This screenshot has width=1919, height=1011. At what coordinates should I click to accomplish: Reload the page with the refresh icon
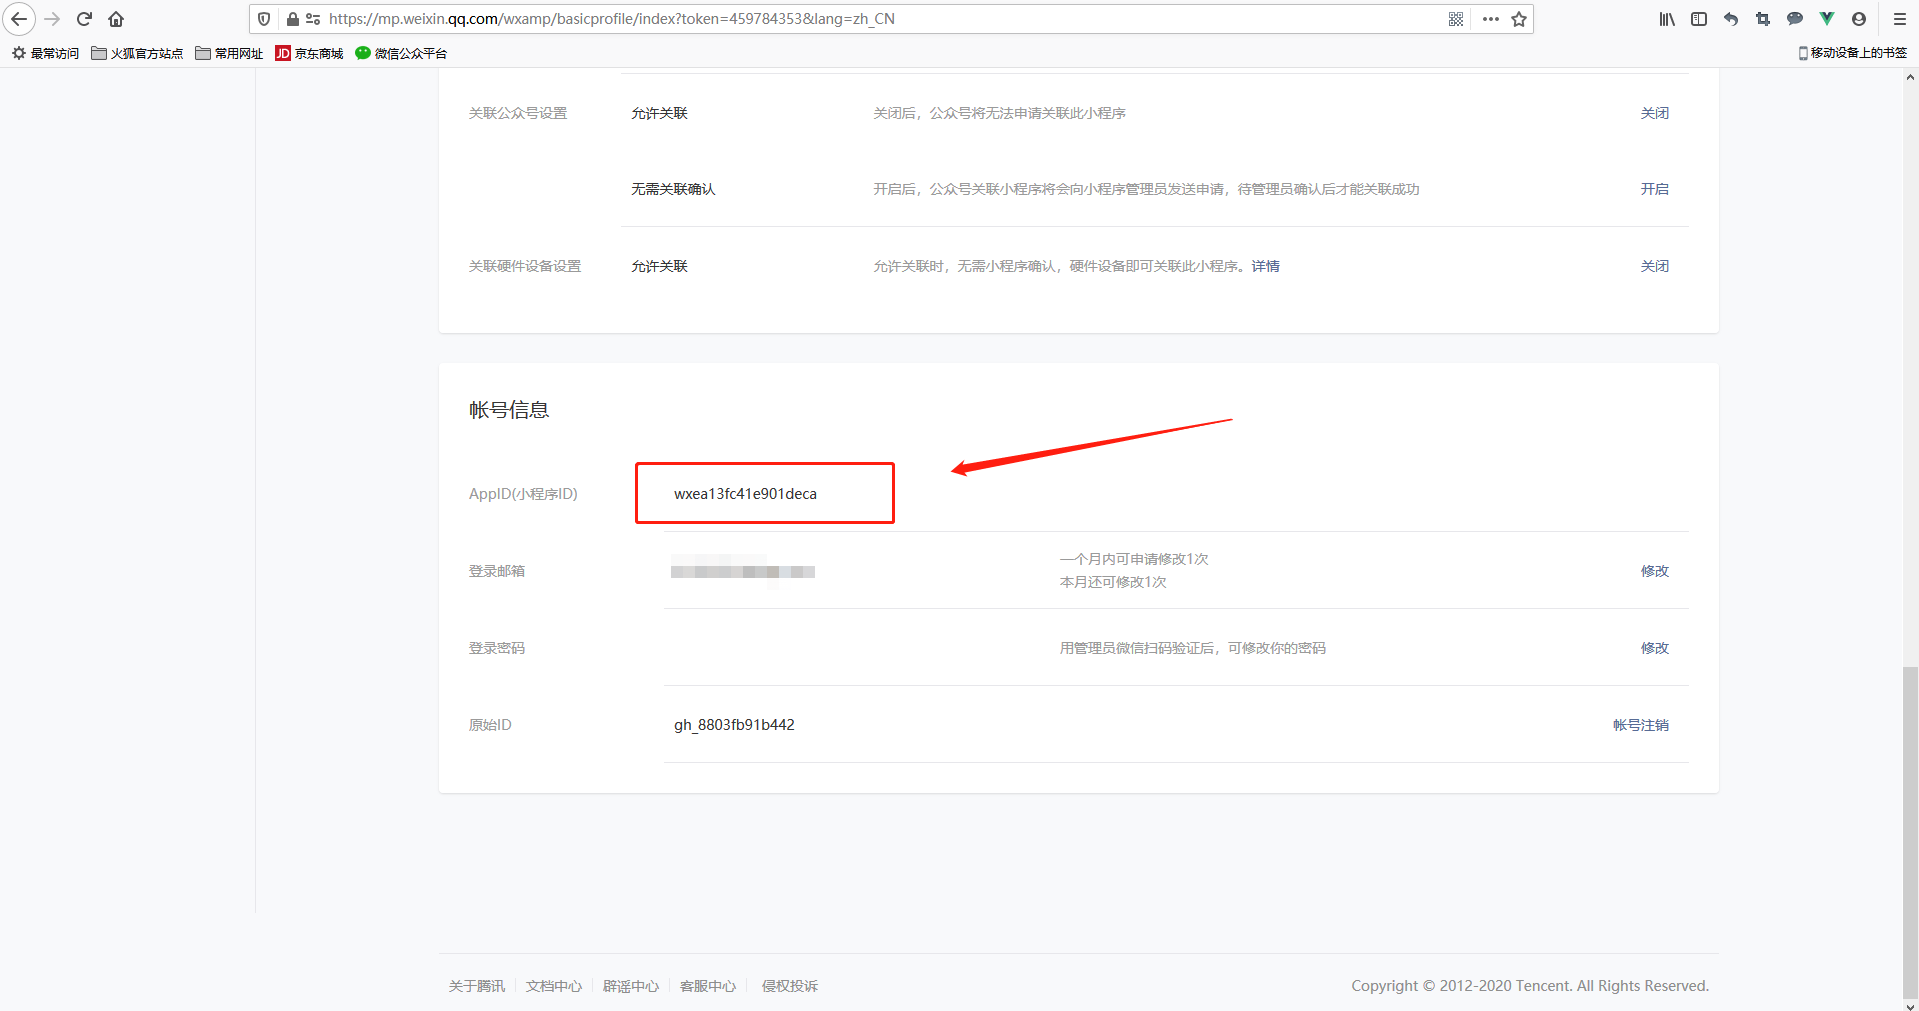click(85, 19)
